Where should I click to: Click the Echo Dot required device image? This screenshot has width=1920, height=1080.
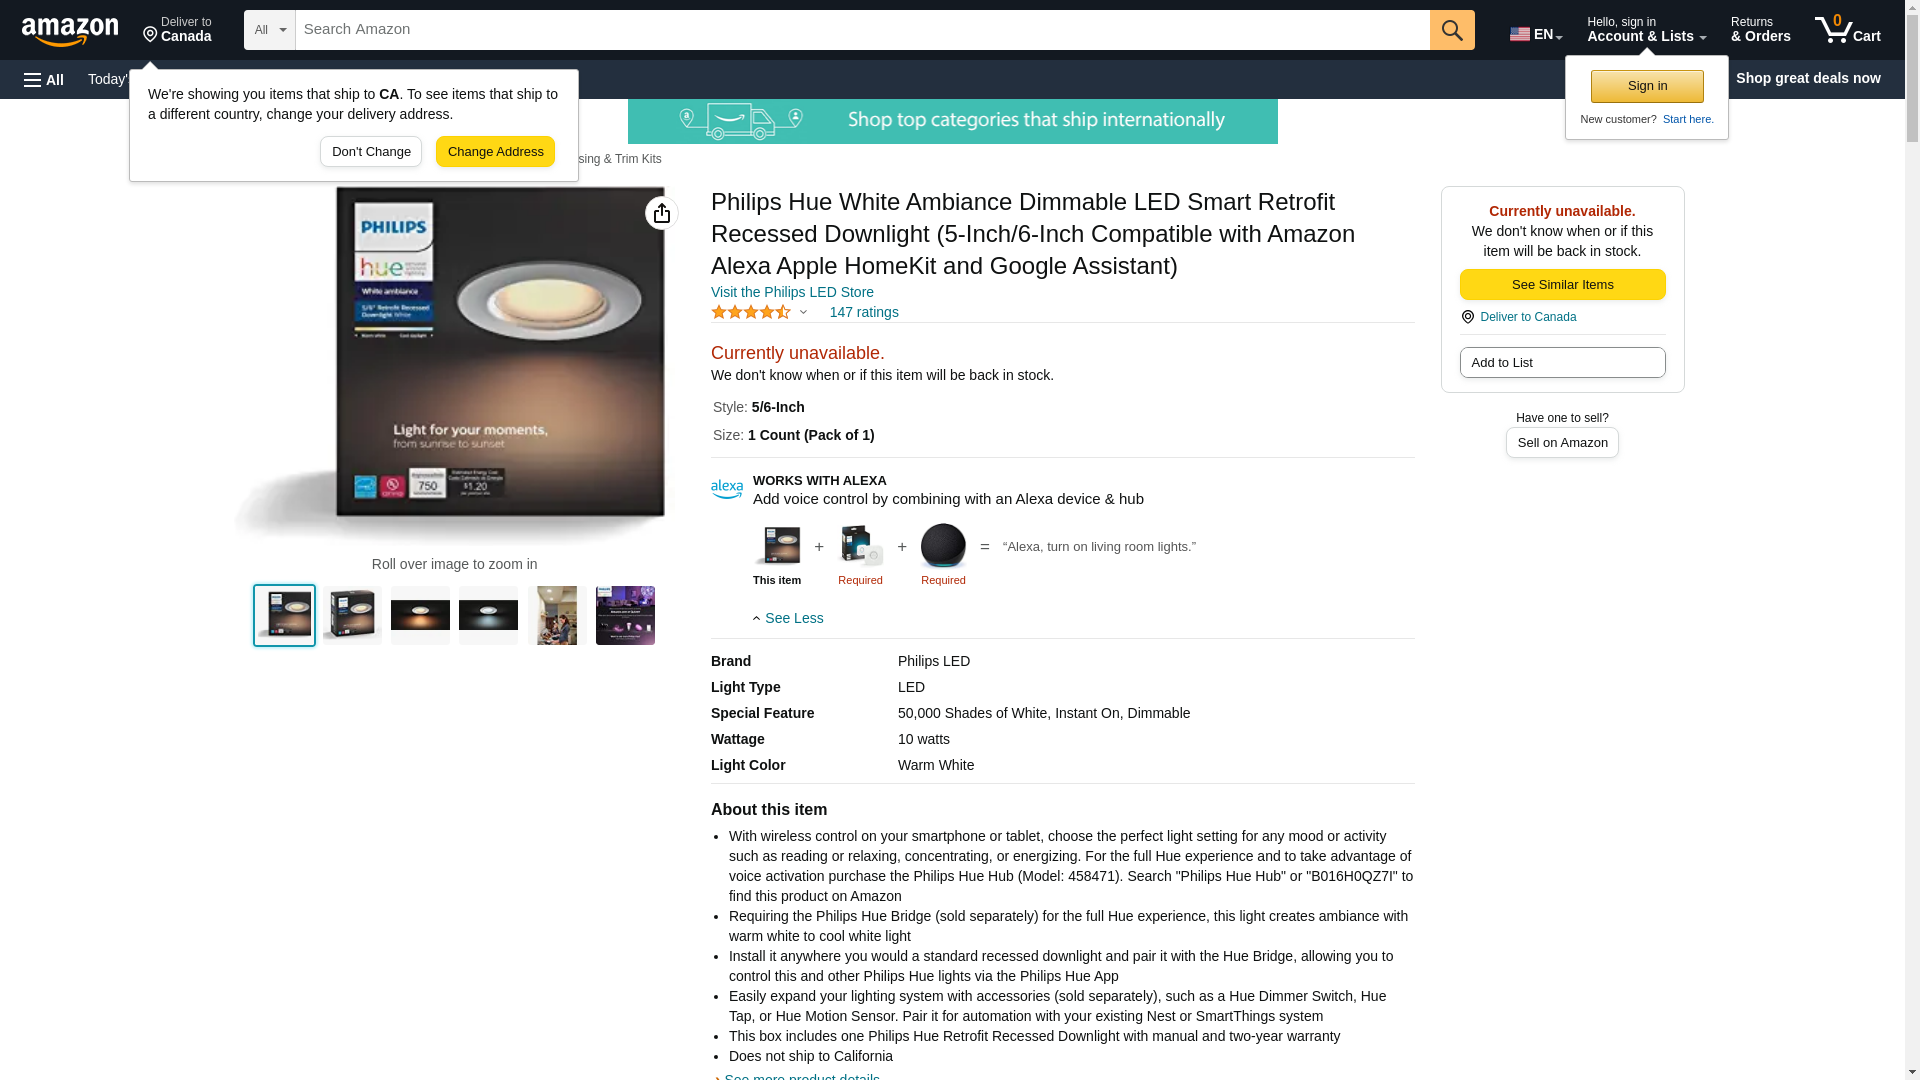coord(943,546)
